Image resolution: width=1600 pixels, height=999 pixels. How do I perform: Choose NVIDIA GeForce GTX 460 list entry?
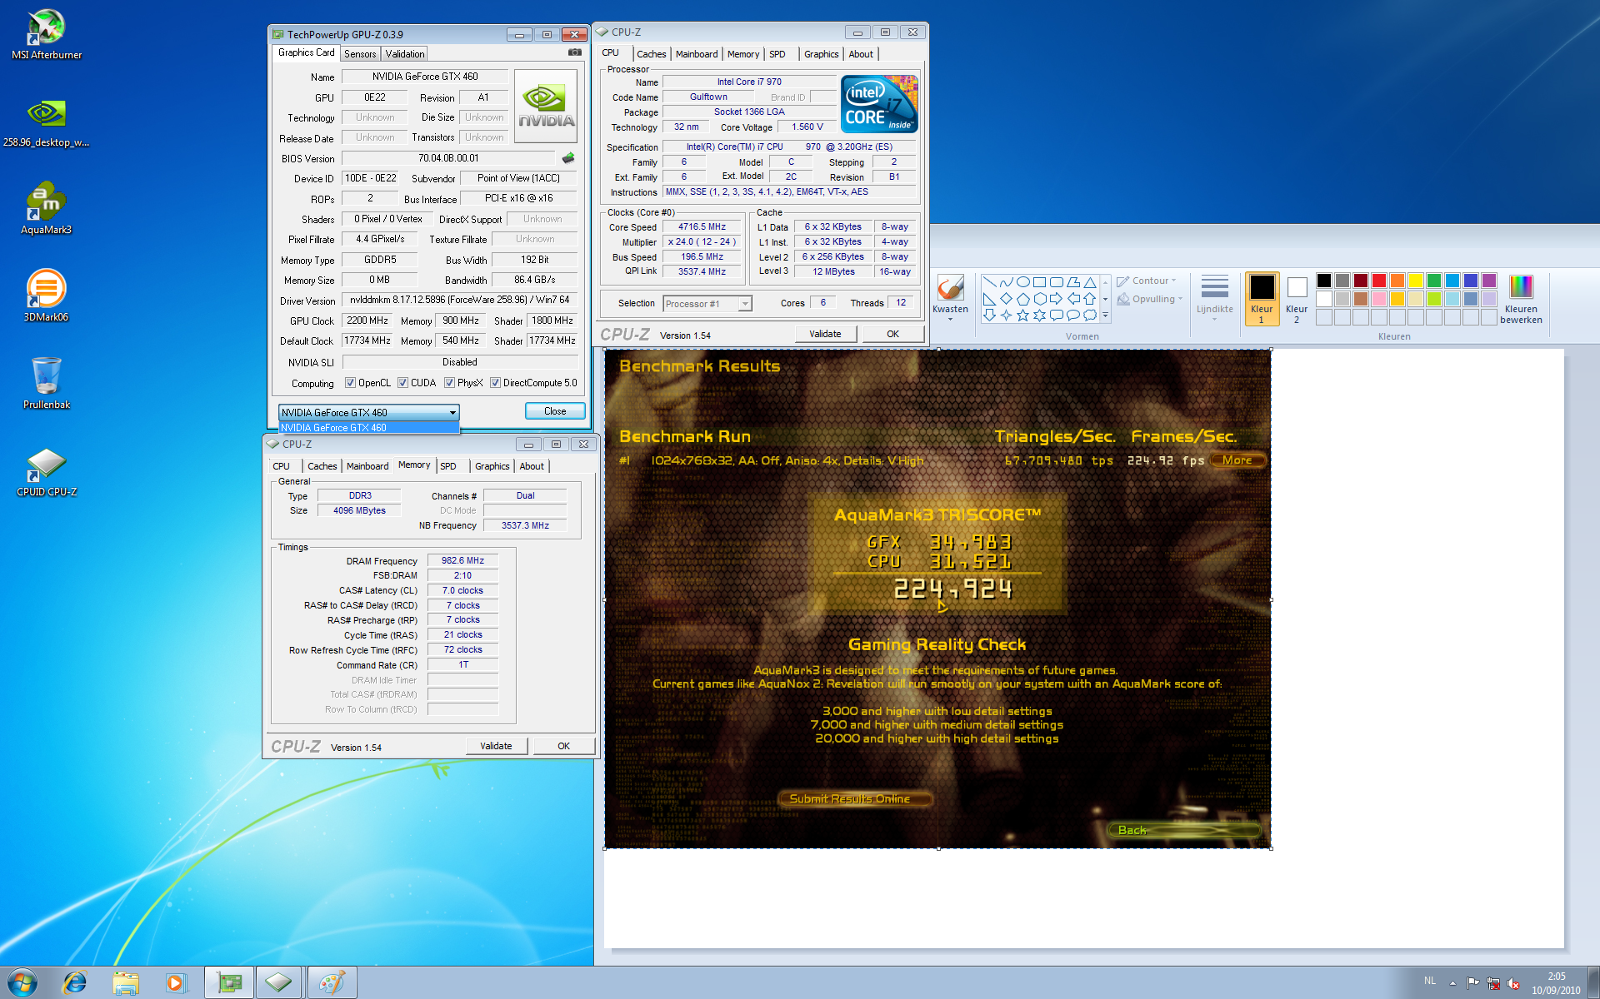tap(368, 427)
